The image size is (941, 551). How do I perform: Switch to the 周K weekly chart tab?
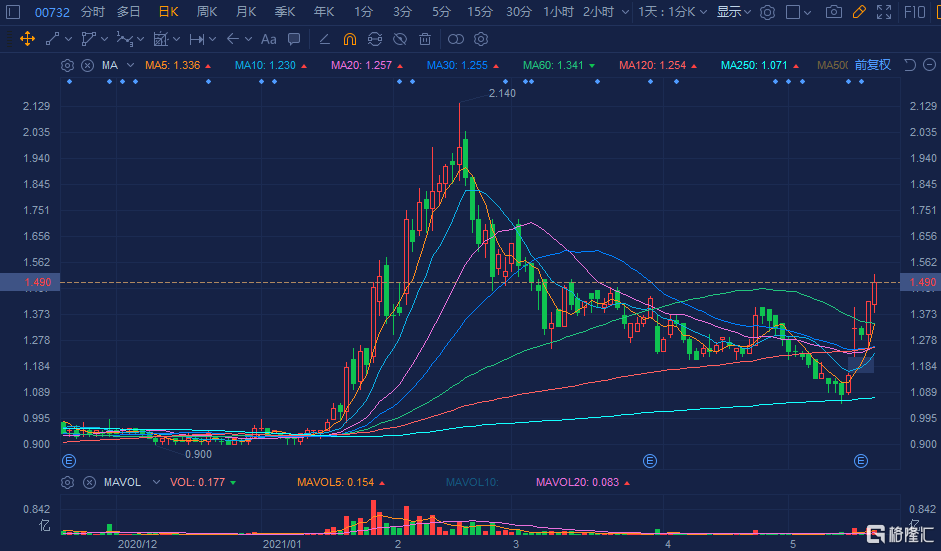pyautogui.click(x=207, y=12)
